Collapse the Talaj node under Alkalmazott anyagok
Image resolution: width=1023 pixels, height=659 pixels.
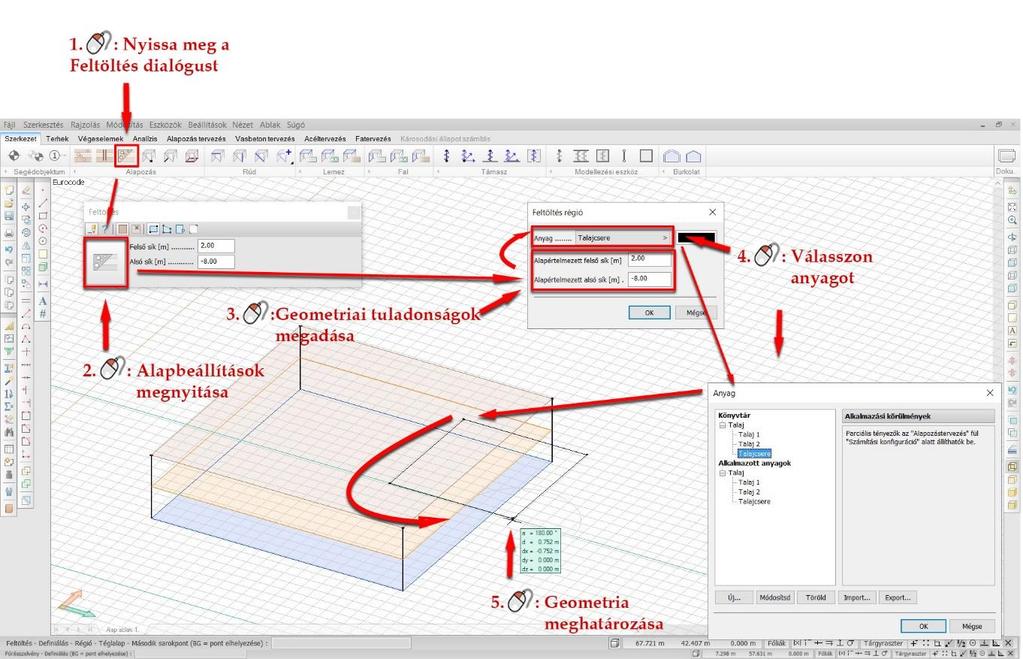point(723,472)
